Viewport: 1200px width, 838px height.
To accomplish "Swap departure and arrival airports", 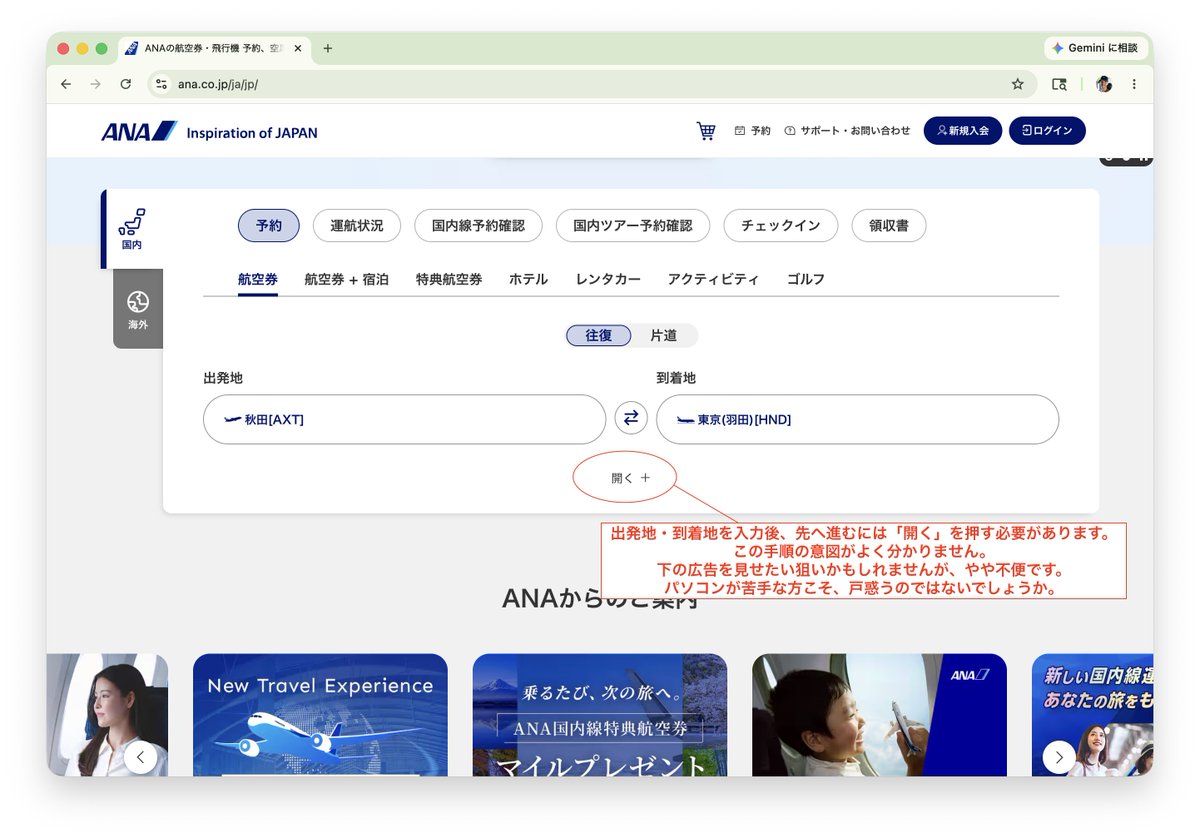I will pos(631,419).
